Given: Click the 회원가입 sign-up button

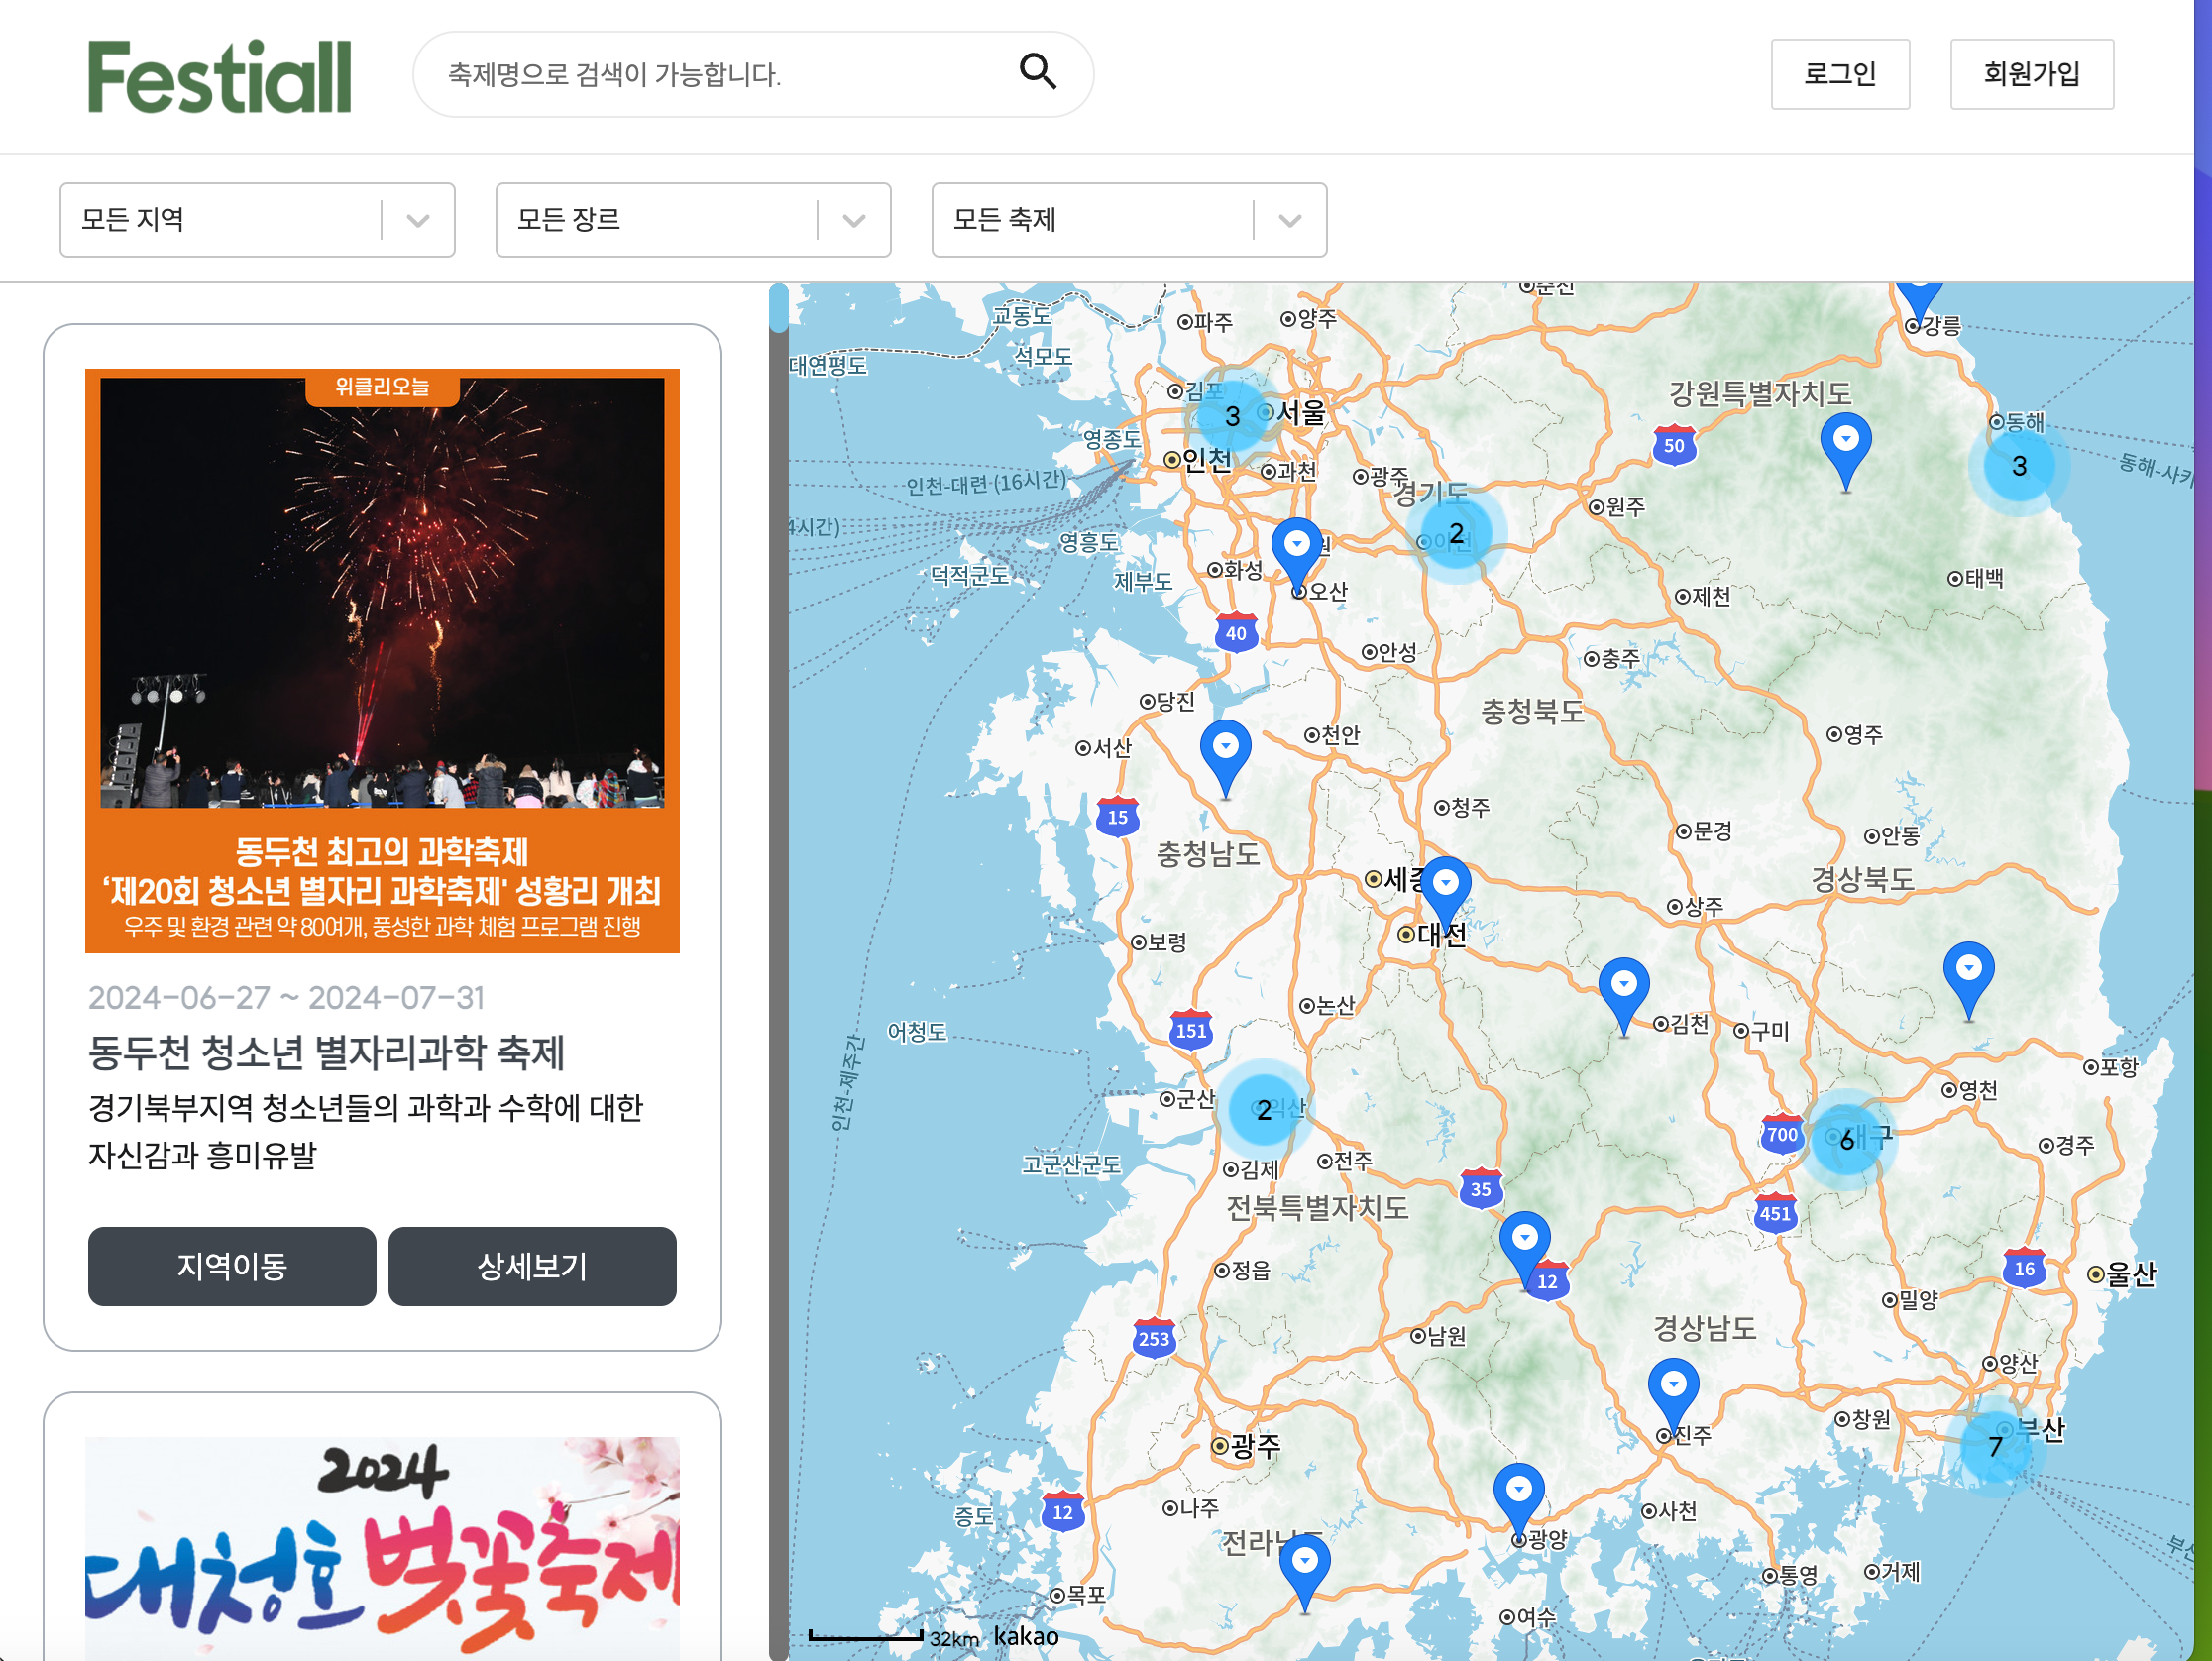Looking at the screenshot, I should [x=2031, y=74].
